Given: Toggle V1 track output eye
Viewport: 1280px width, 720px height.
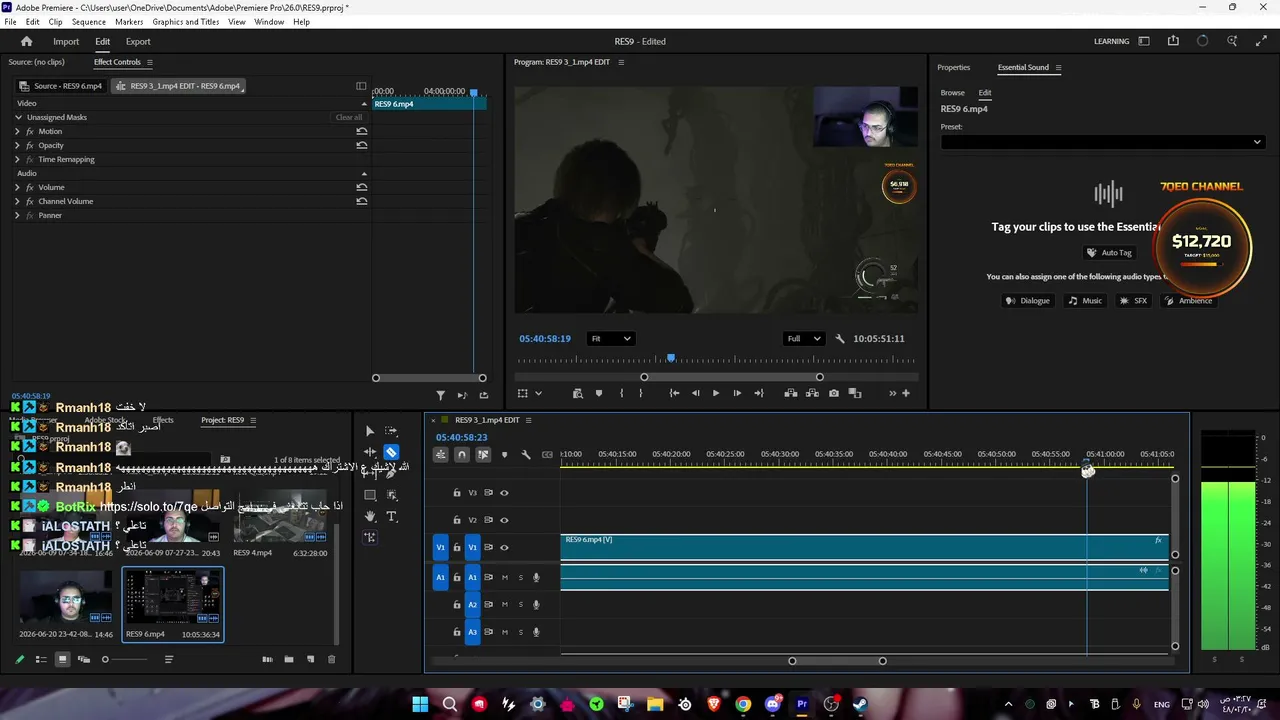Looking at the screenshot, I should tap(504, 547).
